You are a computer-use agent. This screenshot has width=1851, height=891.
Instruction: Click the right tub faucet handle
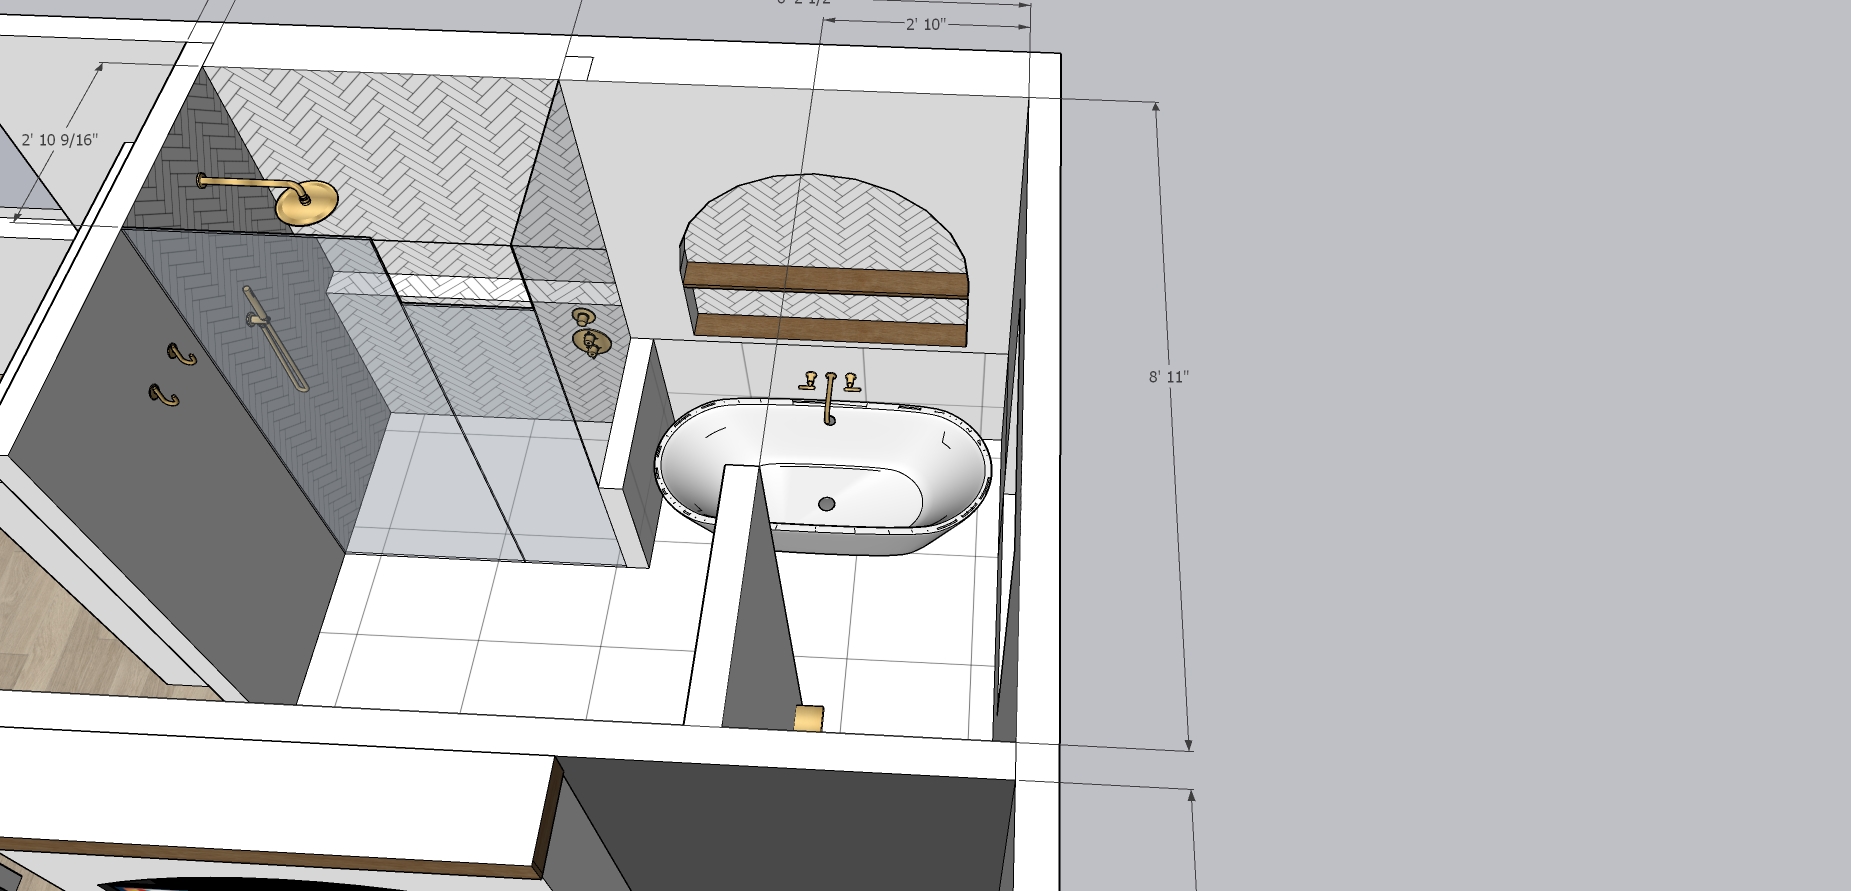tap(851, 381)
